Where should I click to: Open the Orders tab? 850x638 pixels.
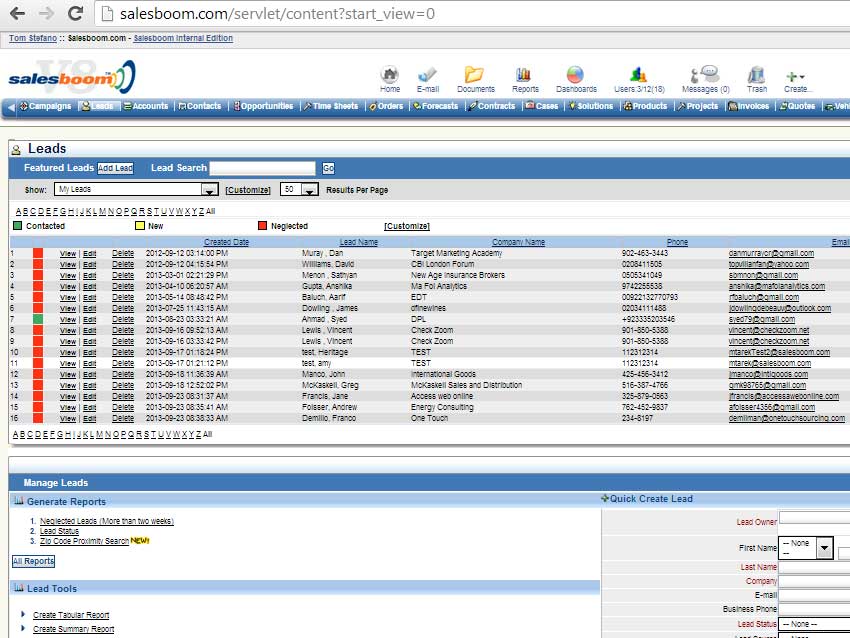(387, 106)
